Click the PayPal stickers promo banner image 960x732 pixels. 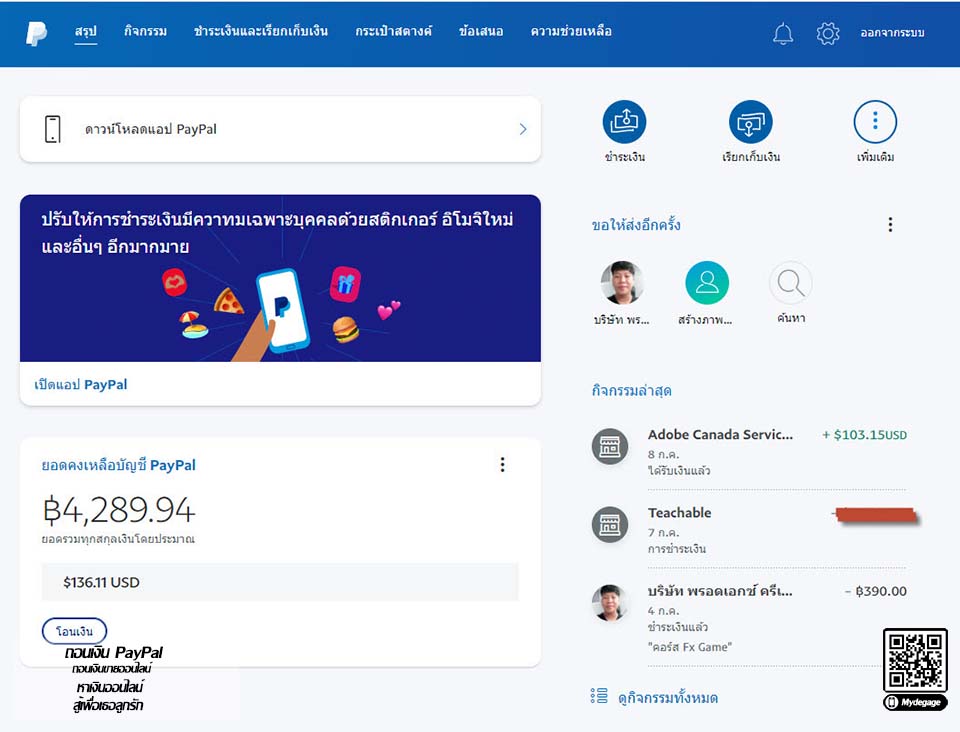point(280,278)
